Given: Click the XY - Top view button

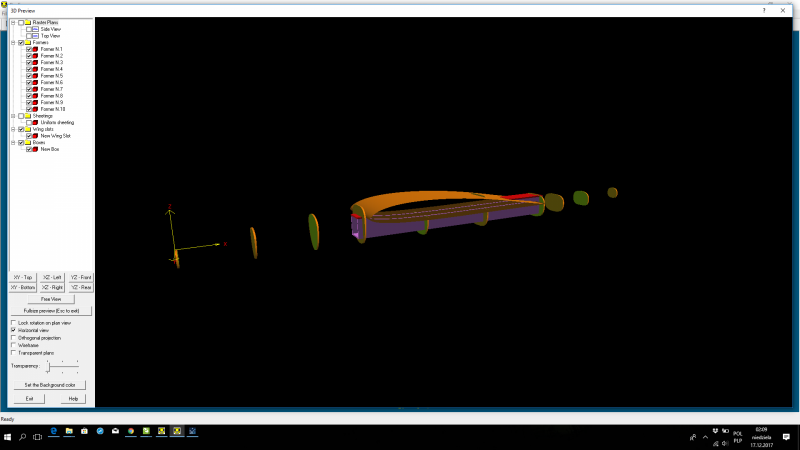Looking at the screenshot, I should click(x=22, y=277).
